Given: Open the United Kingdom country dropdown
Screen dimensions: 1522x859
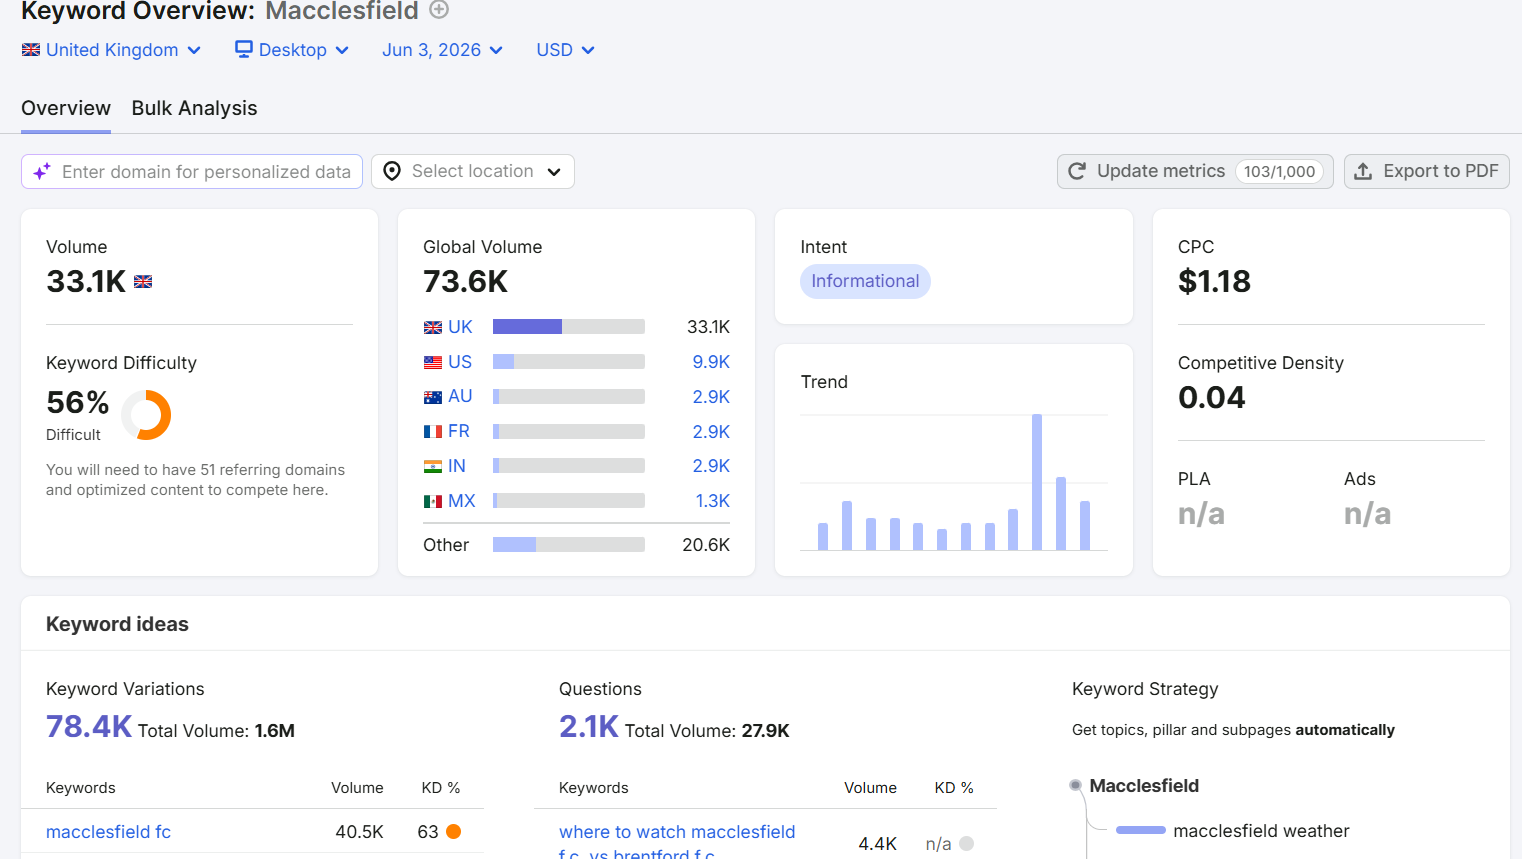Looking at the screenshot, I should click(111, 50).
